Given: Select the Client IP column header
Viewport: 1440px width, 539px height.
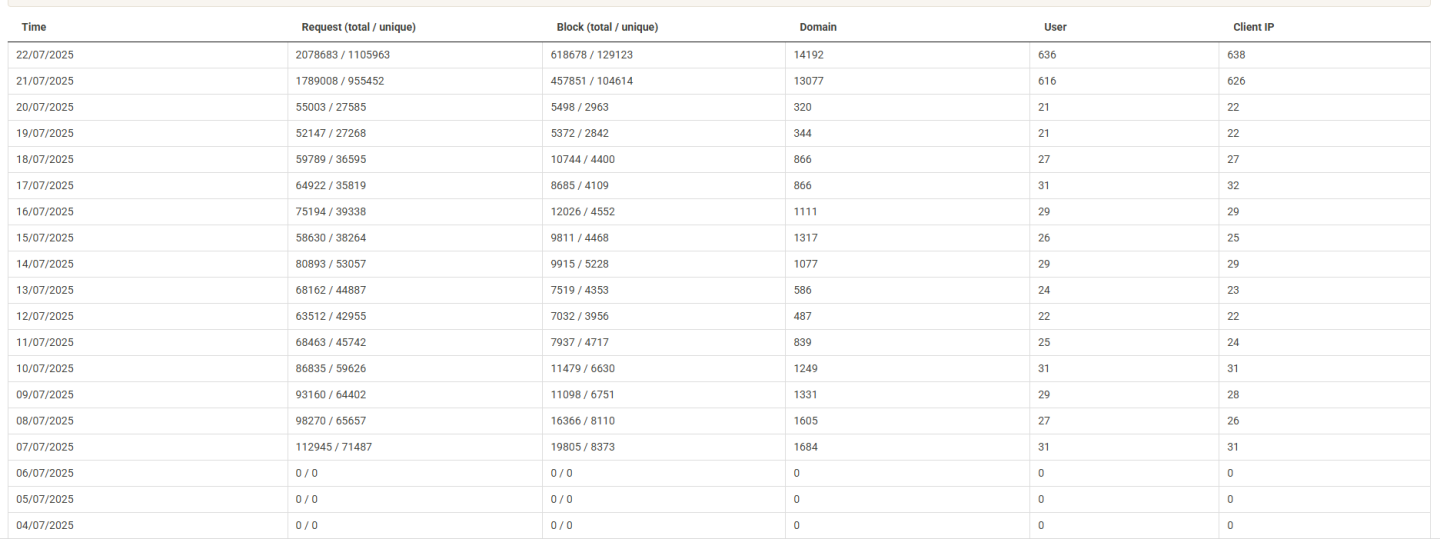Looking at the screenshot, I should (1253, 27).
